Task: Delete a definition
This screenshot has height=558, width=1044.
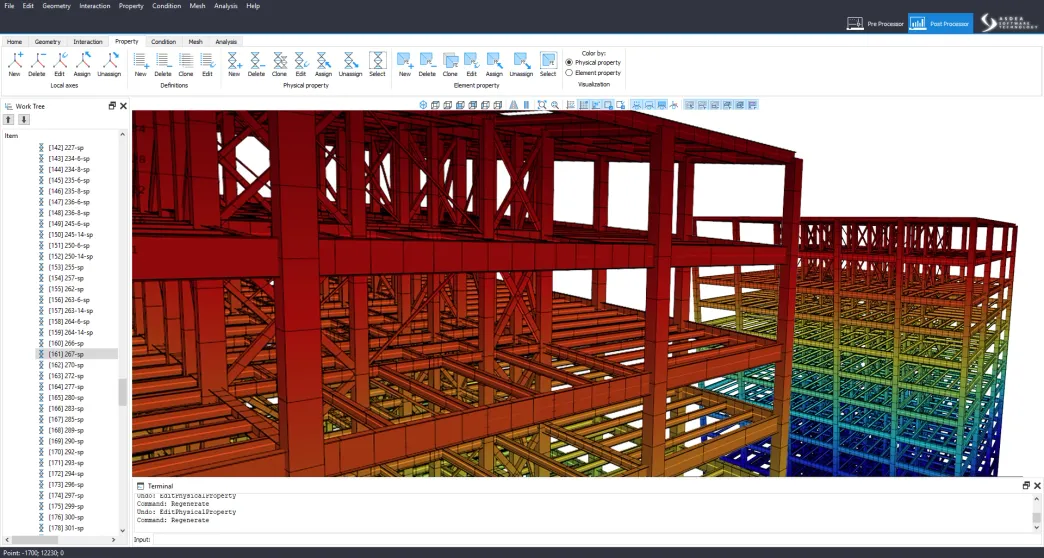Action: (x=163, y=65)
